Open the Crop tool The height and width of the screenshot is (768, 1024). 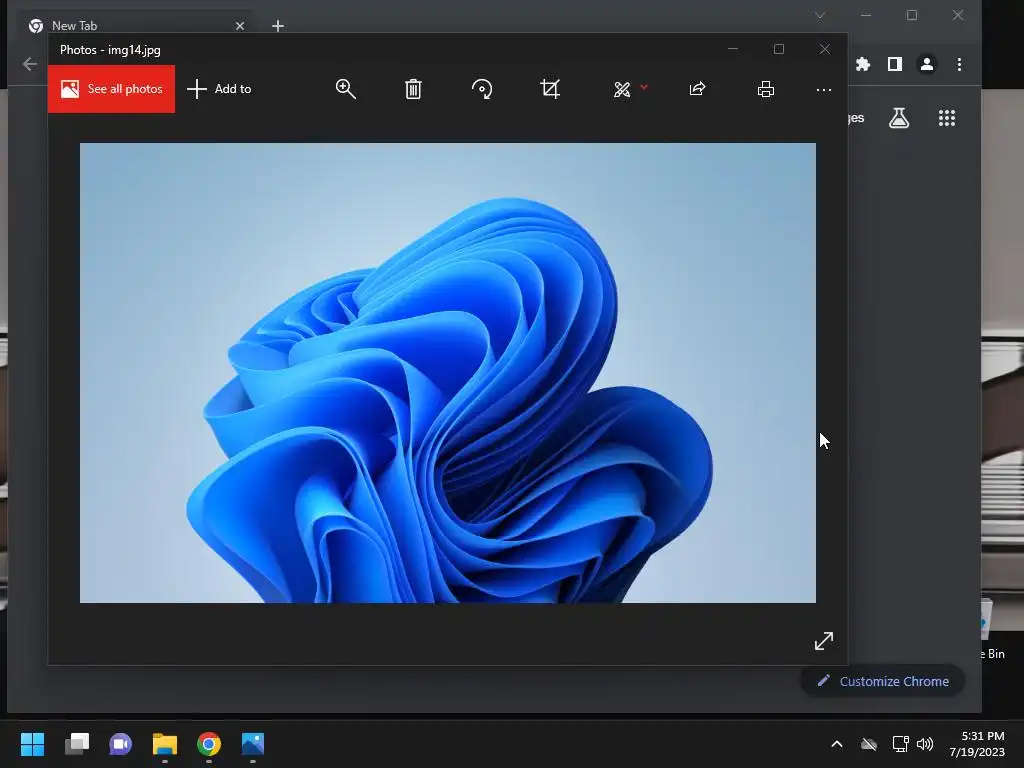coord(551,89)
